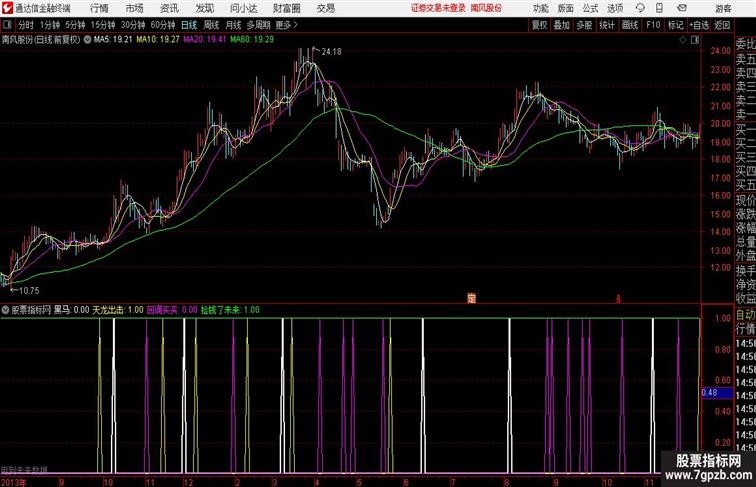Switch to the 分时 period tab
756x487 pixels.
[26, 25]
